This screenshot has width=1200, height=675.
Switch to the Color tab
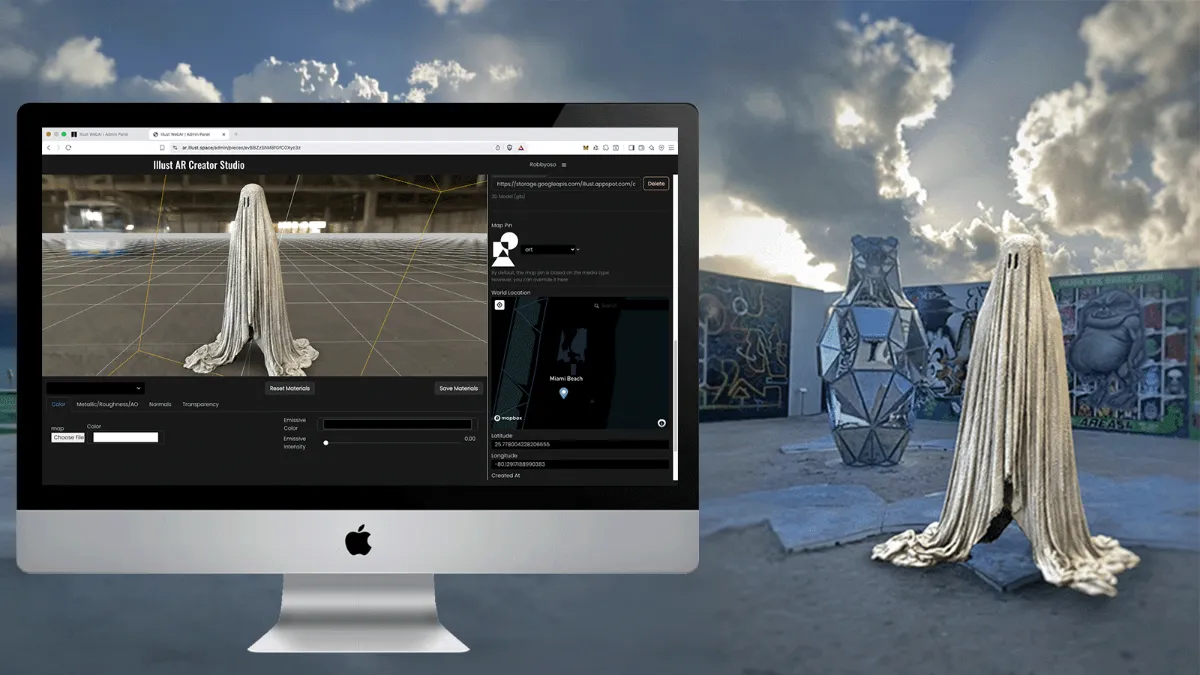click(58, 404)
